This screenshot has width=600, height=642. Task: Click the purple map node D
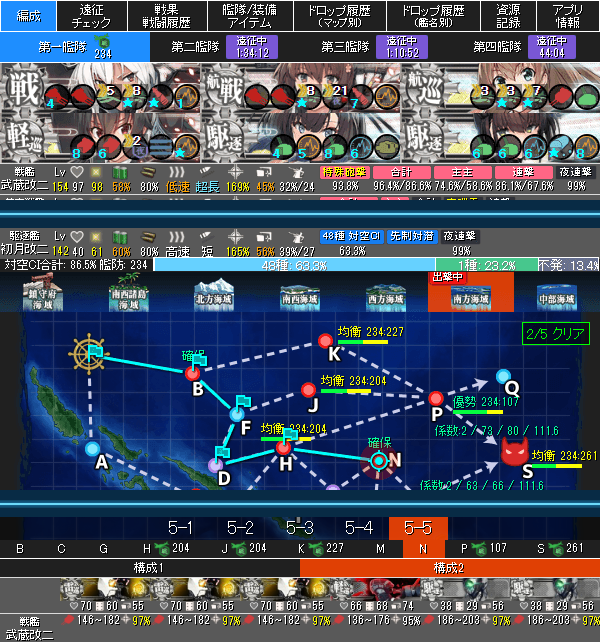[x=216, y=465]
